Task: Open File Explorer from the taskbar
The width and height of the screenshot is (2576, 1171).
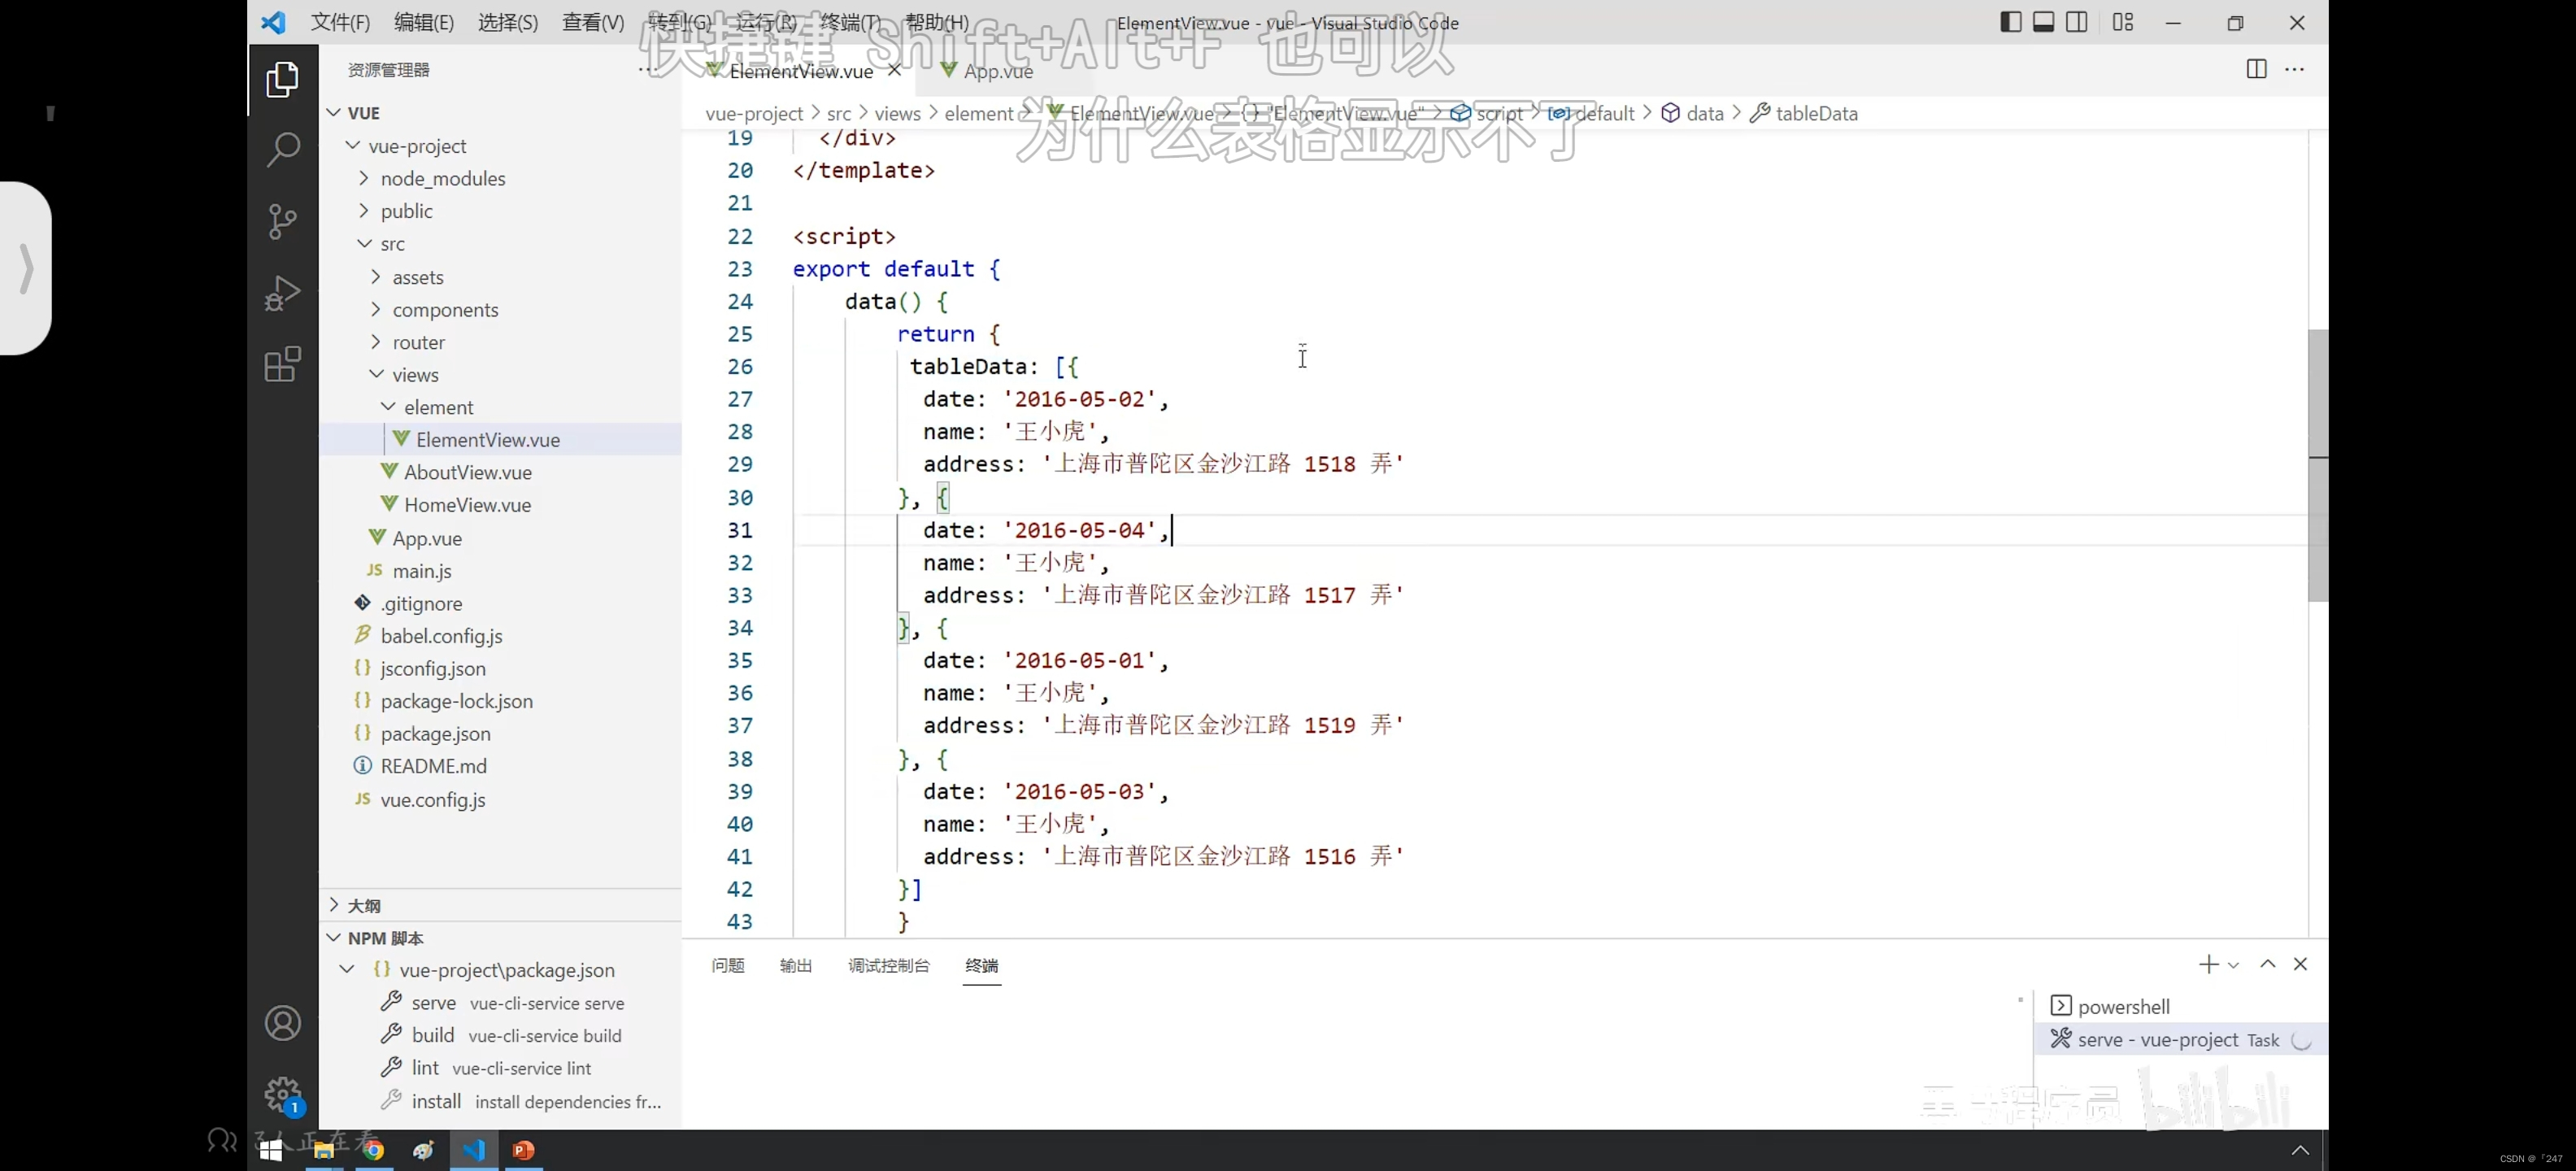Action: tap(323, 1150)
